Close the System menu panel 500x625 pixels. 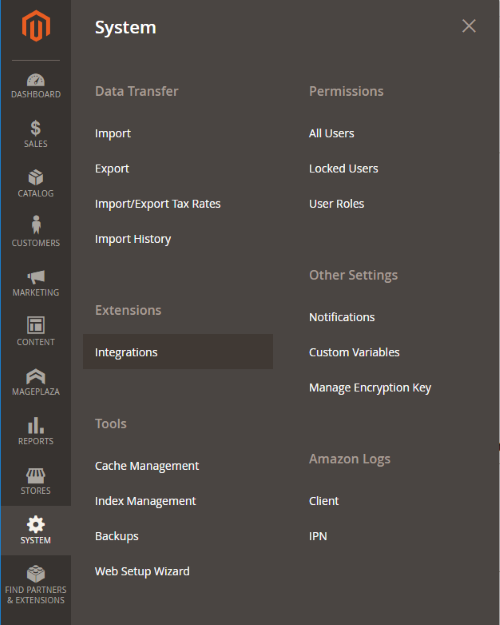coord(469,26)
